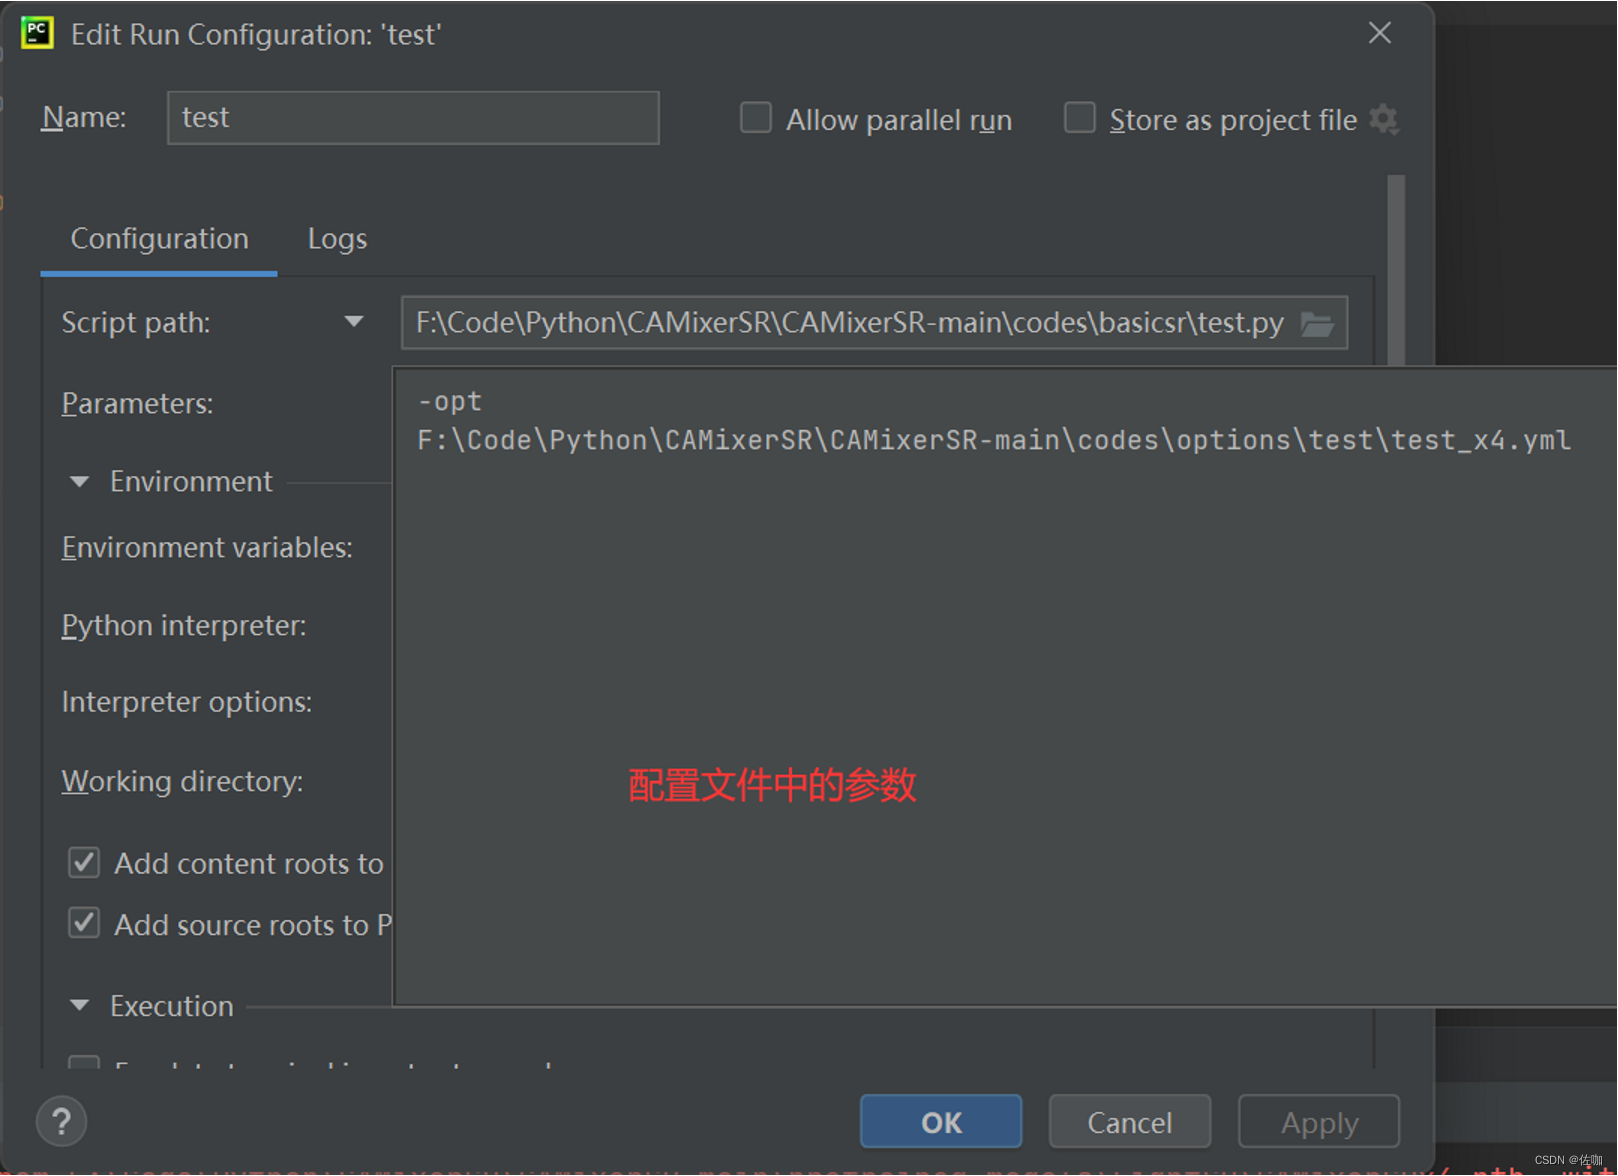
Task: Click the Working directory field
Action: (182, 781)
